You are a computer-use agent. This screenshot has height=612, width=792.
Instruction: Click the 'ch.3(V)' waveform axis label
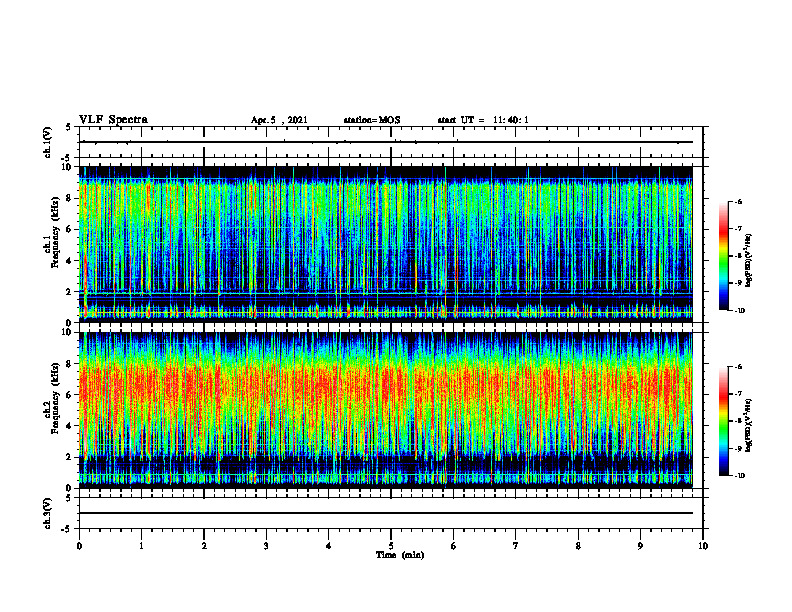[47, 513]
